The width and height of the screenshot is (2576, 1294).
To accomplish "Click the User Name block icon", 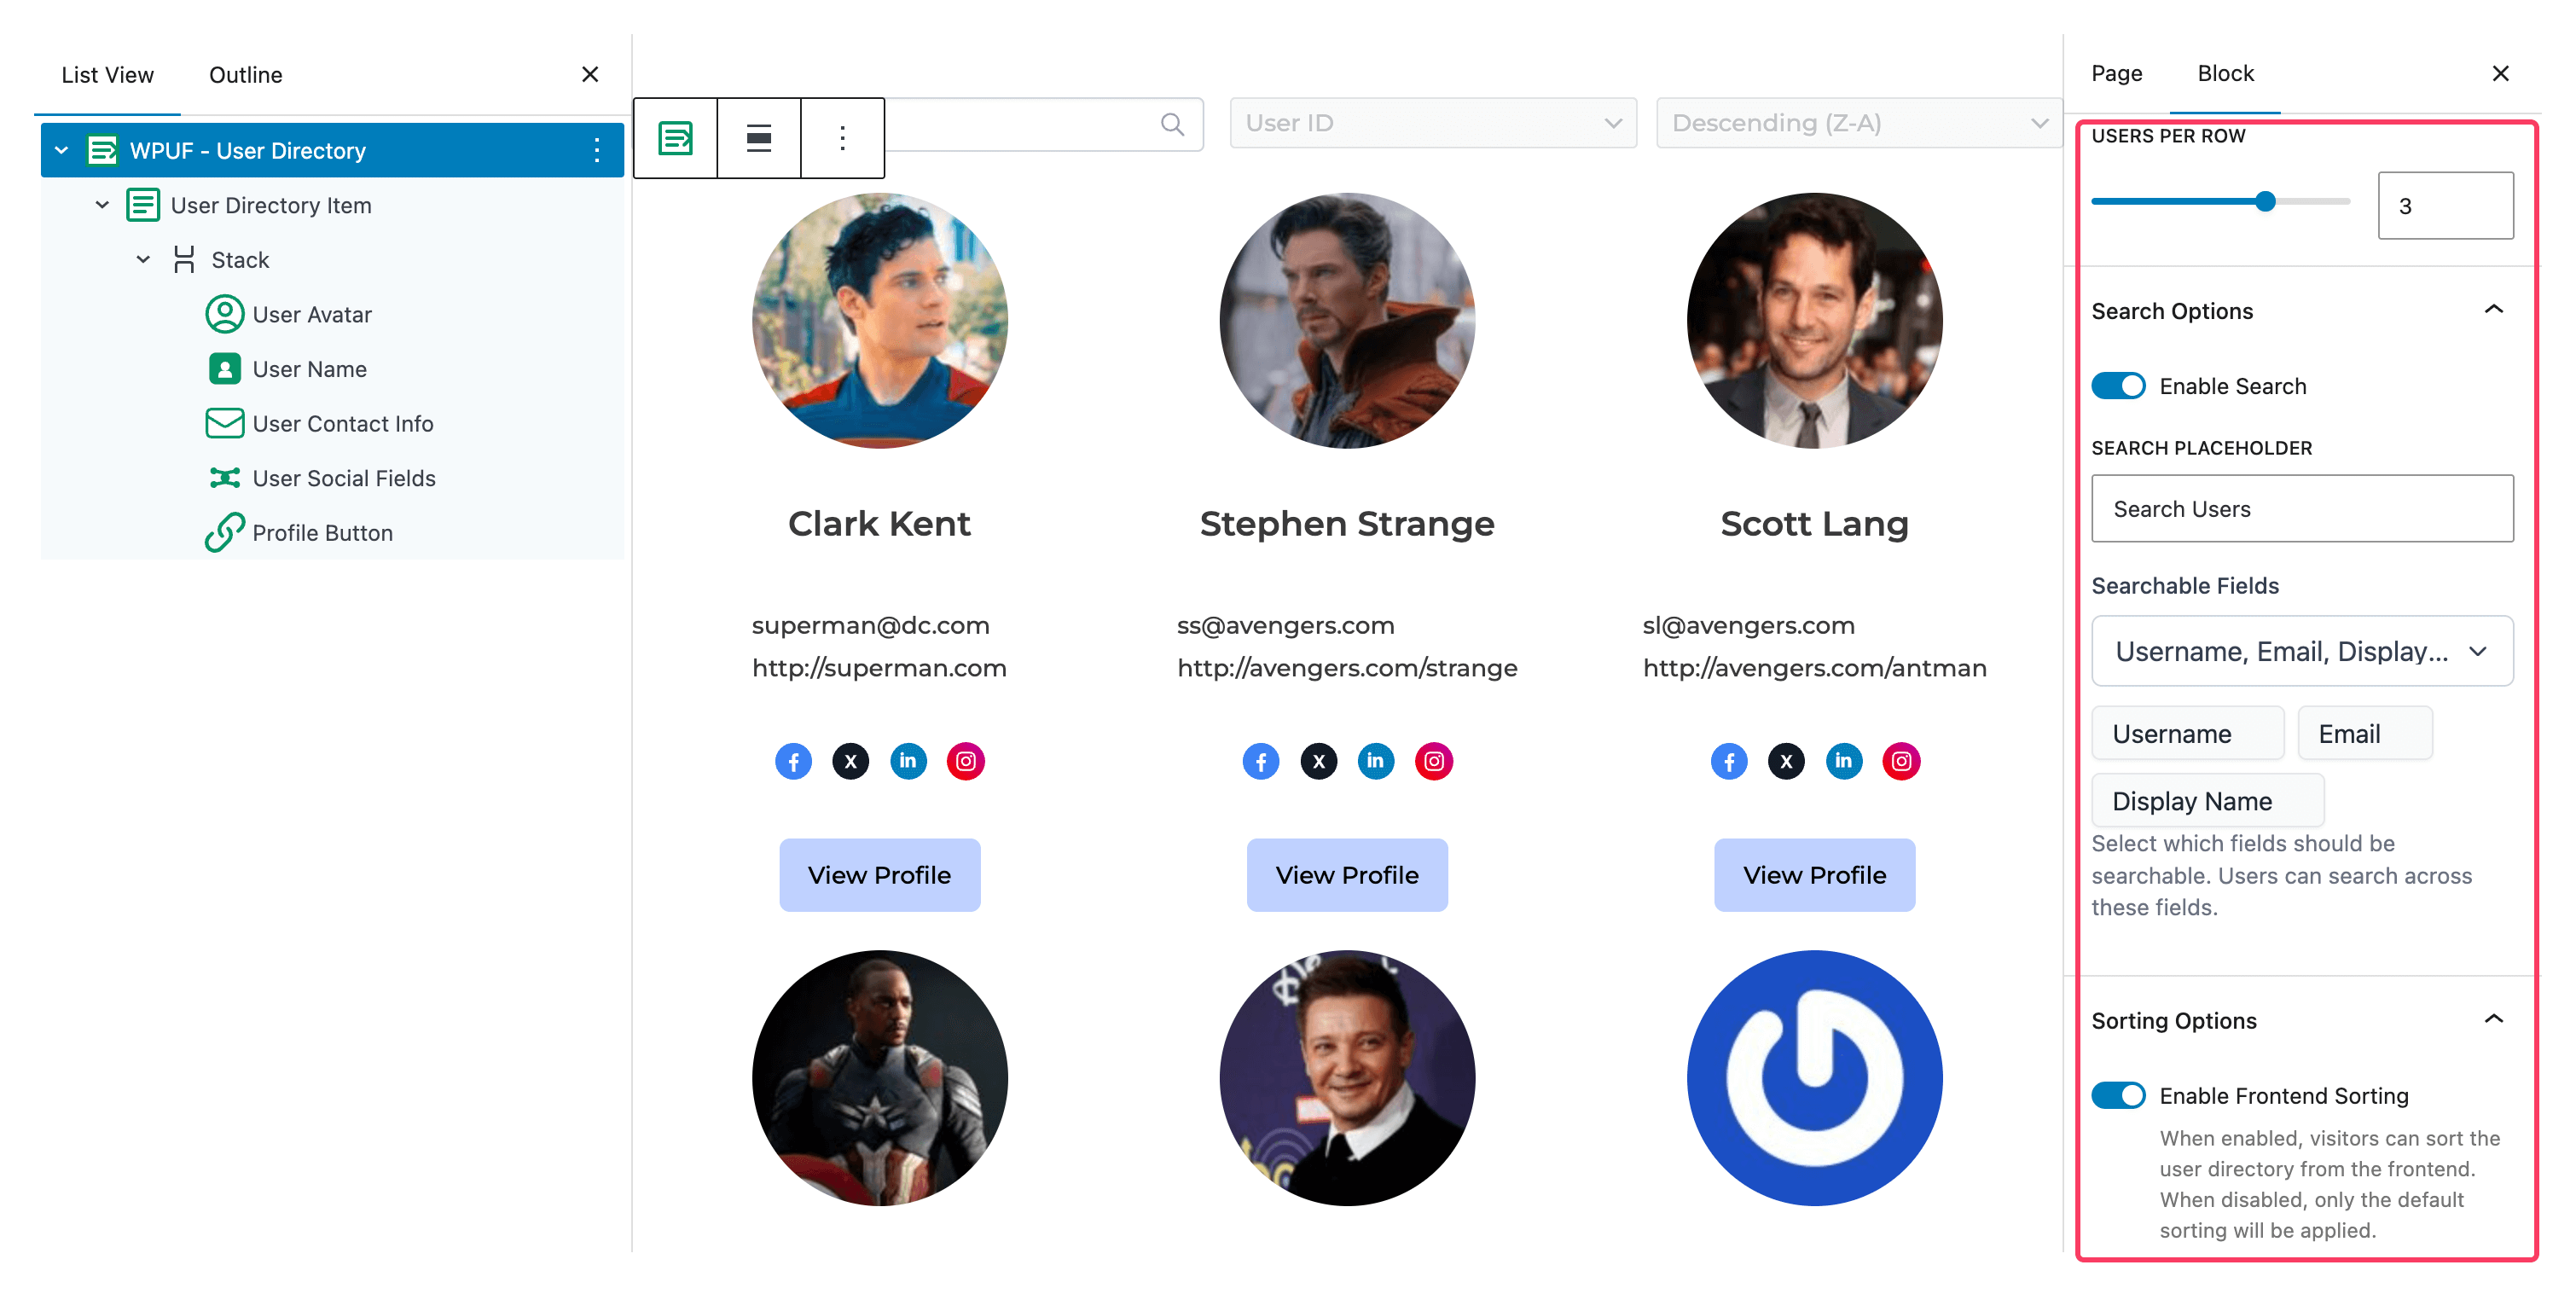I will [224, 369].
